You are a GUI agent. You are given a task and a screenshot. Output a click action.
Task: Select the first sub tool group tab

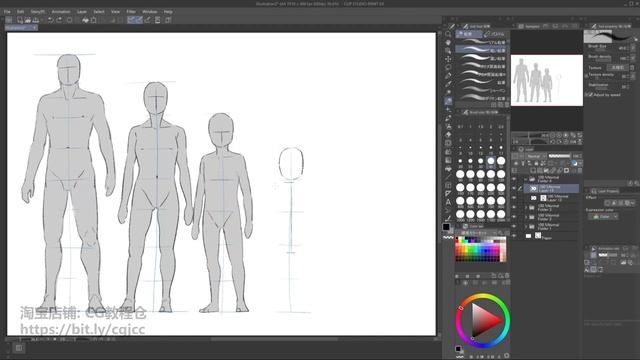pos(469,34)
